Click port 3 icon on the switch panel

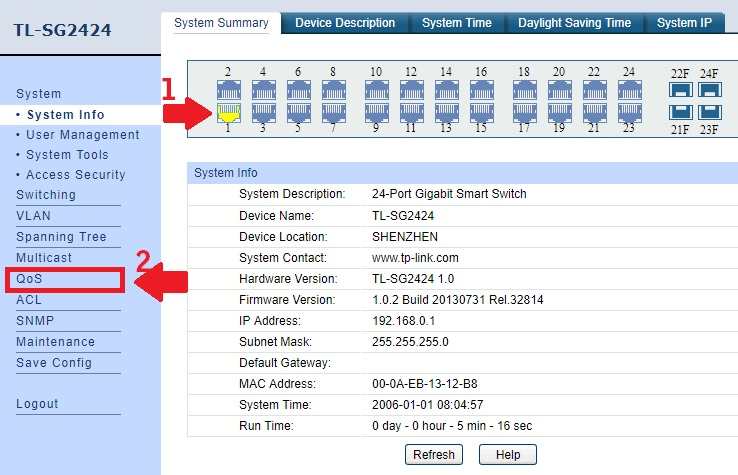click(x=264, y=113)
